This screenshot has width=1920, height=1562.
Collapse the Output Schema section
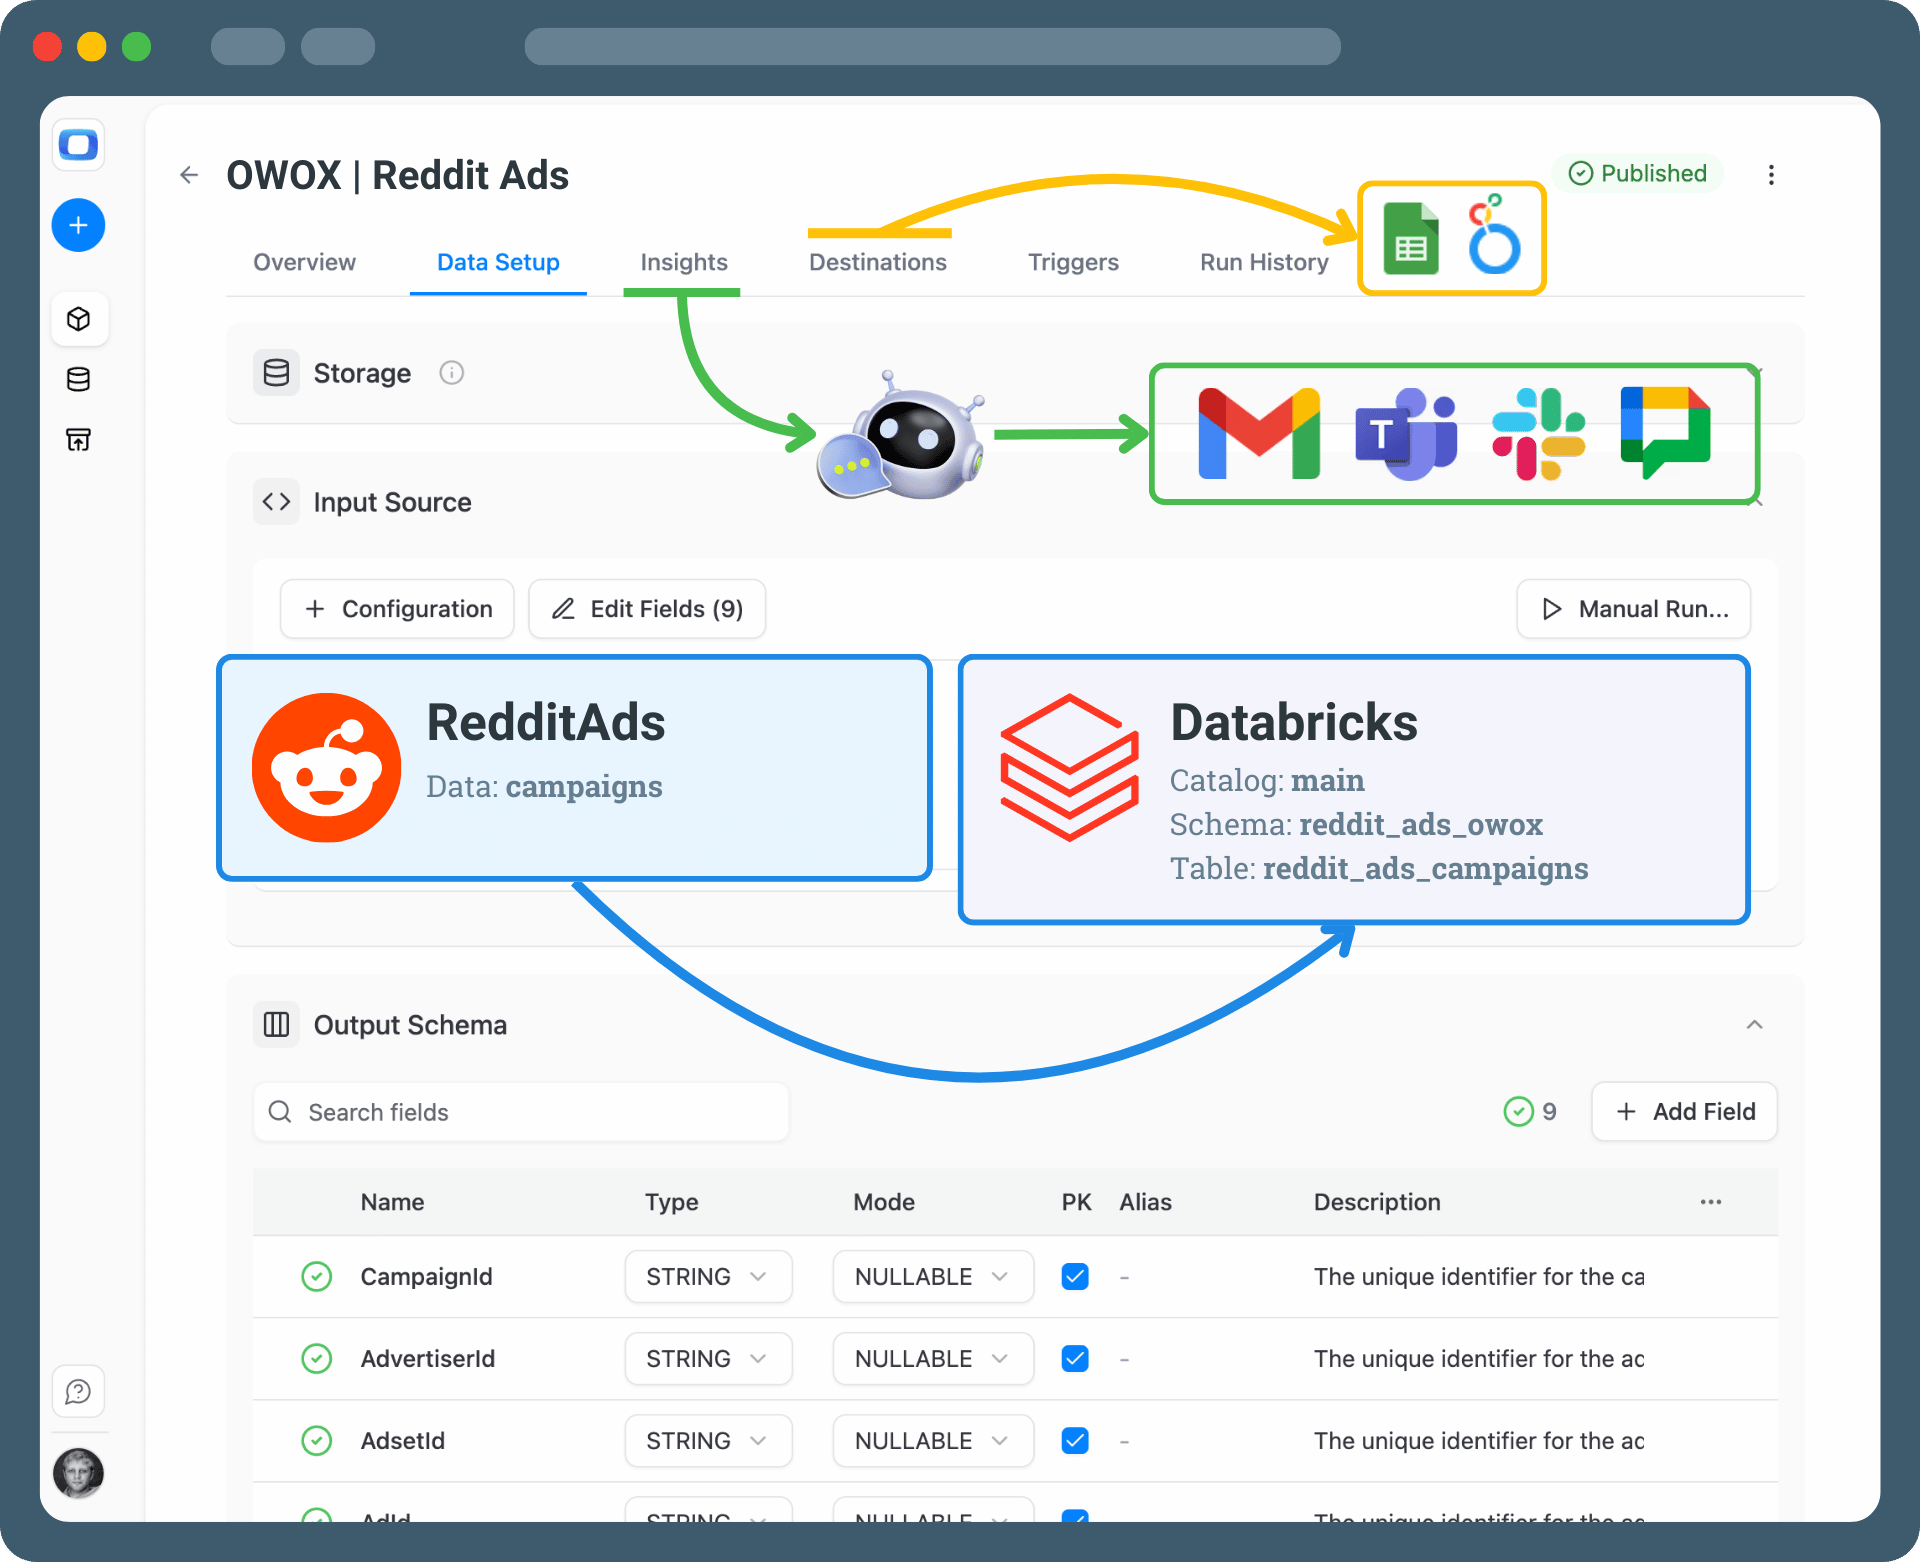pyautogui.click(x=1755, y=1024)
